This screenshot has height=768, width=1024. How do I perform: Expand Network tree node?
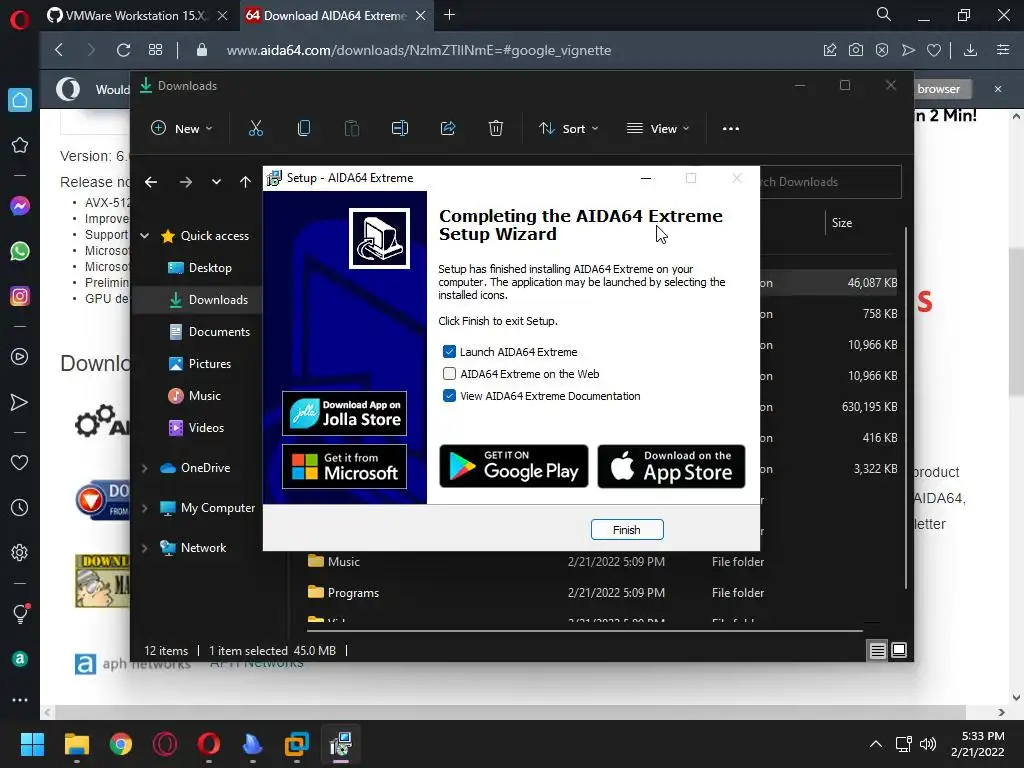pyautogui.click(x=144, y=548)
